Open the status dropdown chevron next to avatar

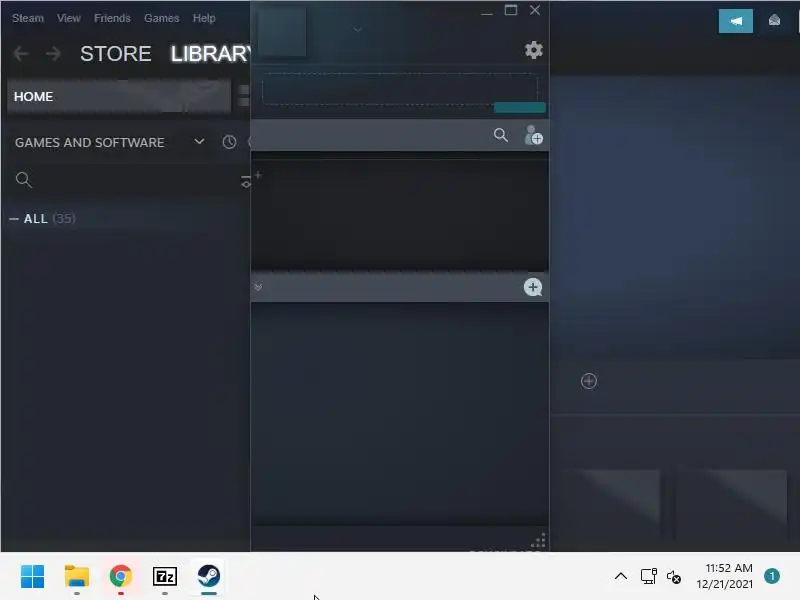tap(358, 30)
